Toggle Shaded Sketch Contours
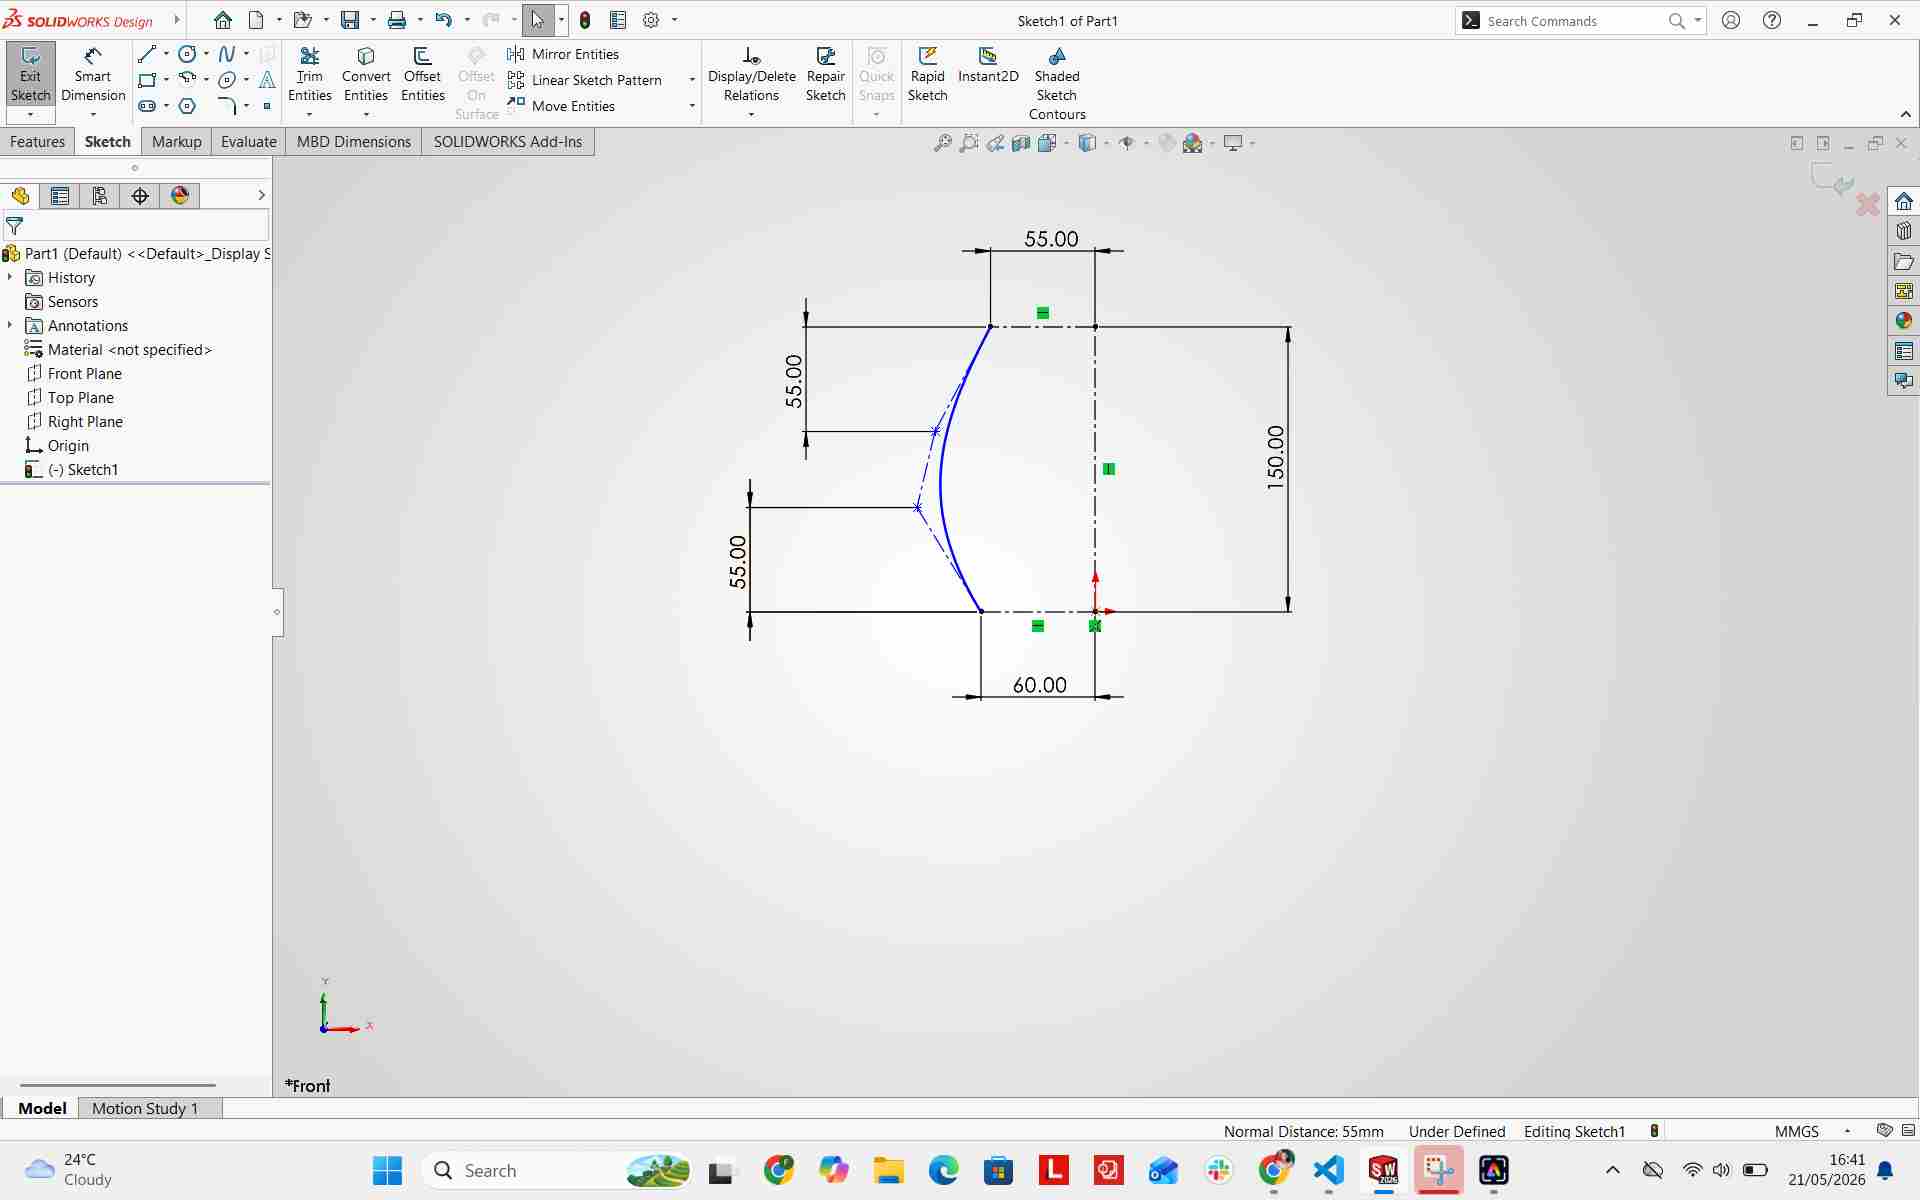Image resolution: width=1920 pixels, height=1200 pixels. pyautogui.click(x=1057, y=84)
